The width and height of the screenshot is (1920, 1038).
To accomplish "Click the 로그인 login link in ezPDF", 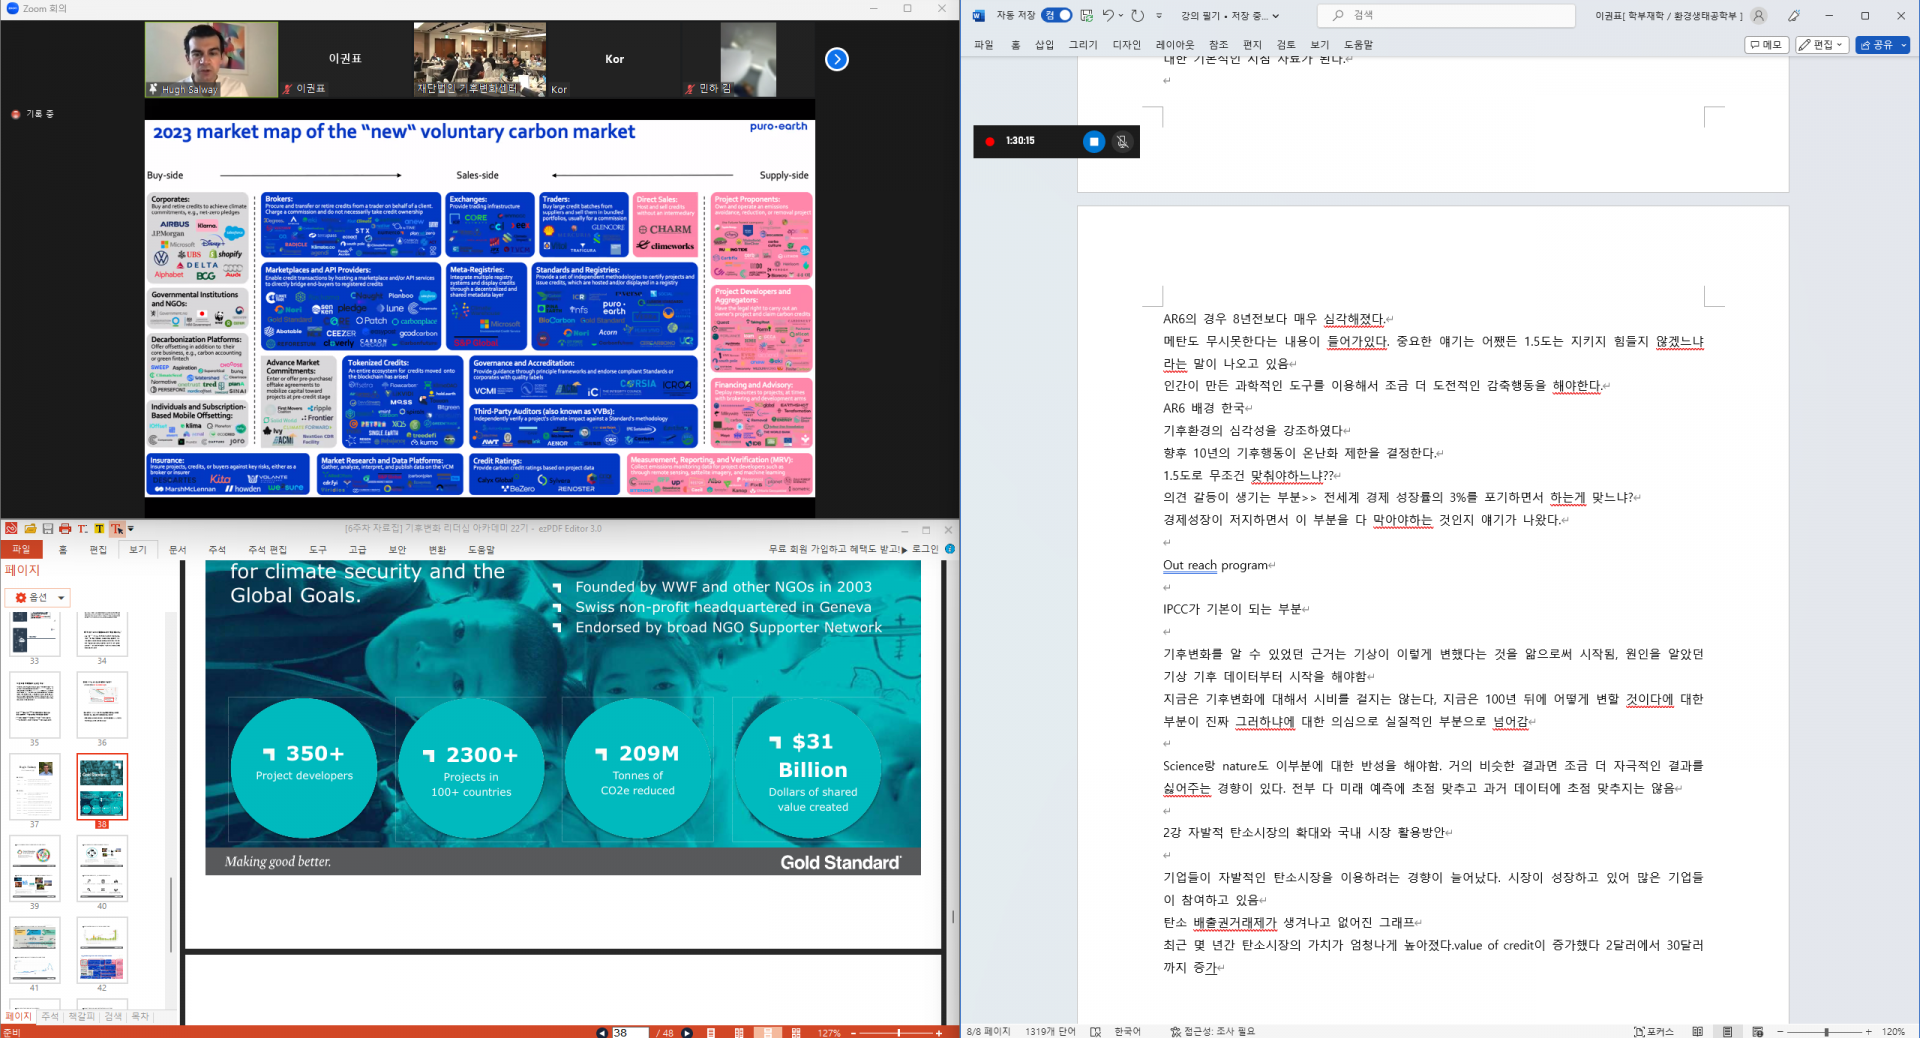I will pyautogui.click(x=925, y=549).
